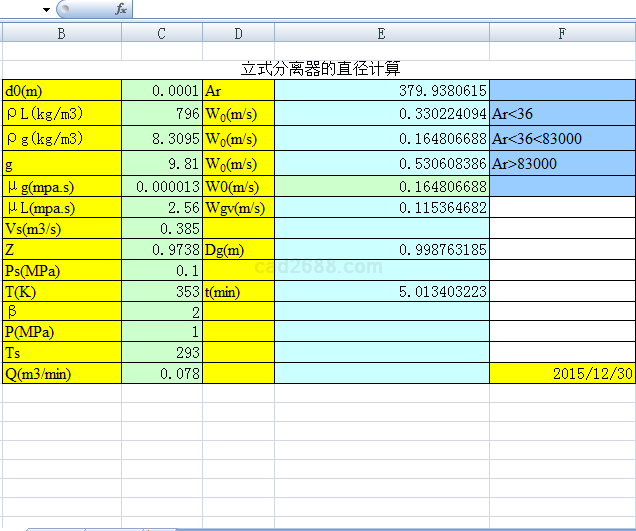The width and height of the screenshot is (636, 531).
Task: Select the Wgv(m/s) value 0.115364682
Action: point(382,208)
